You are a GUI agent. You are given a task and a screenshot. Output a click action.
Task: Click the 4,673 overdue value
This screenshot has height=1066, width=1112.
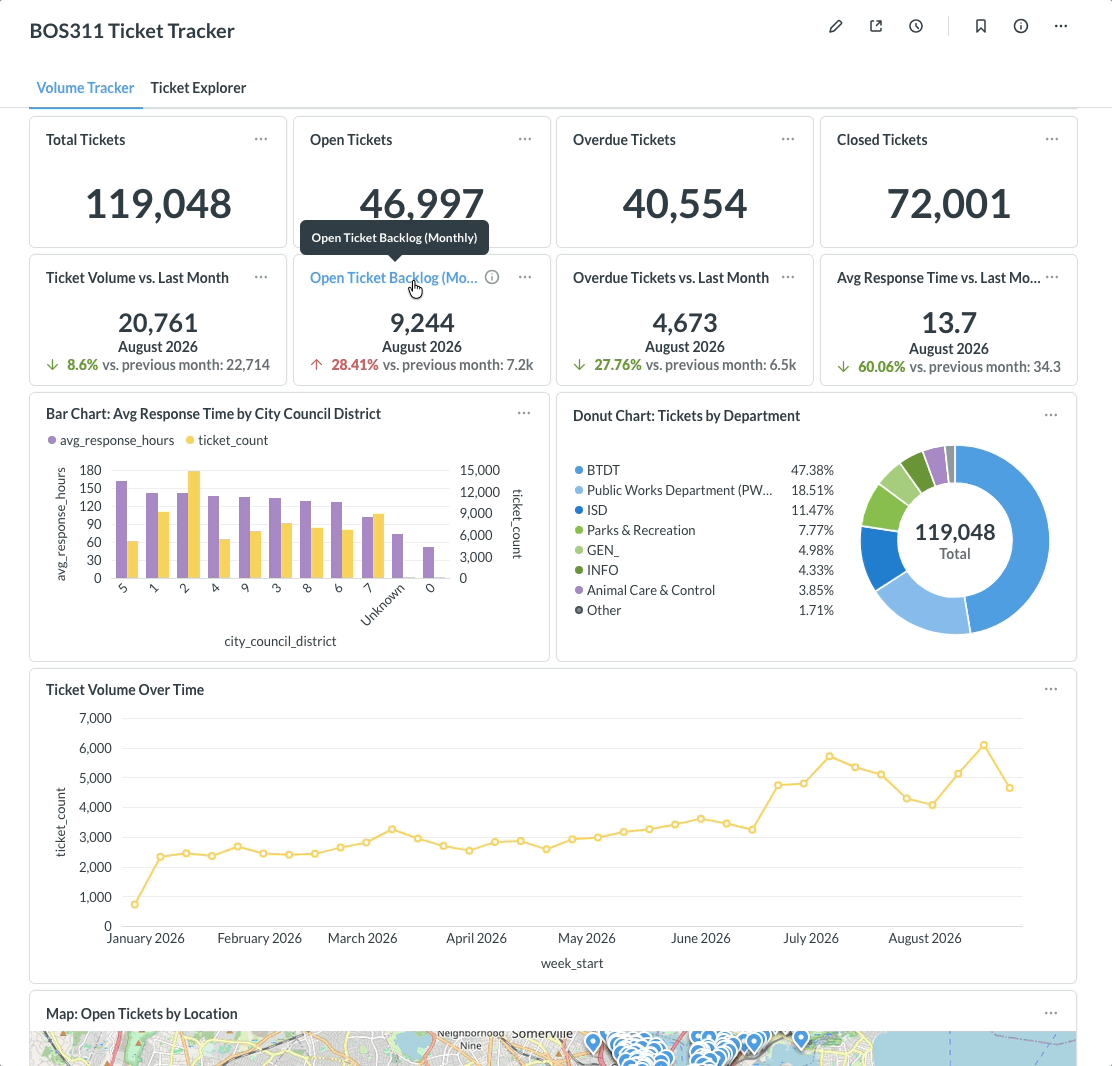685,323
